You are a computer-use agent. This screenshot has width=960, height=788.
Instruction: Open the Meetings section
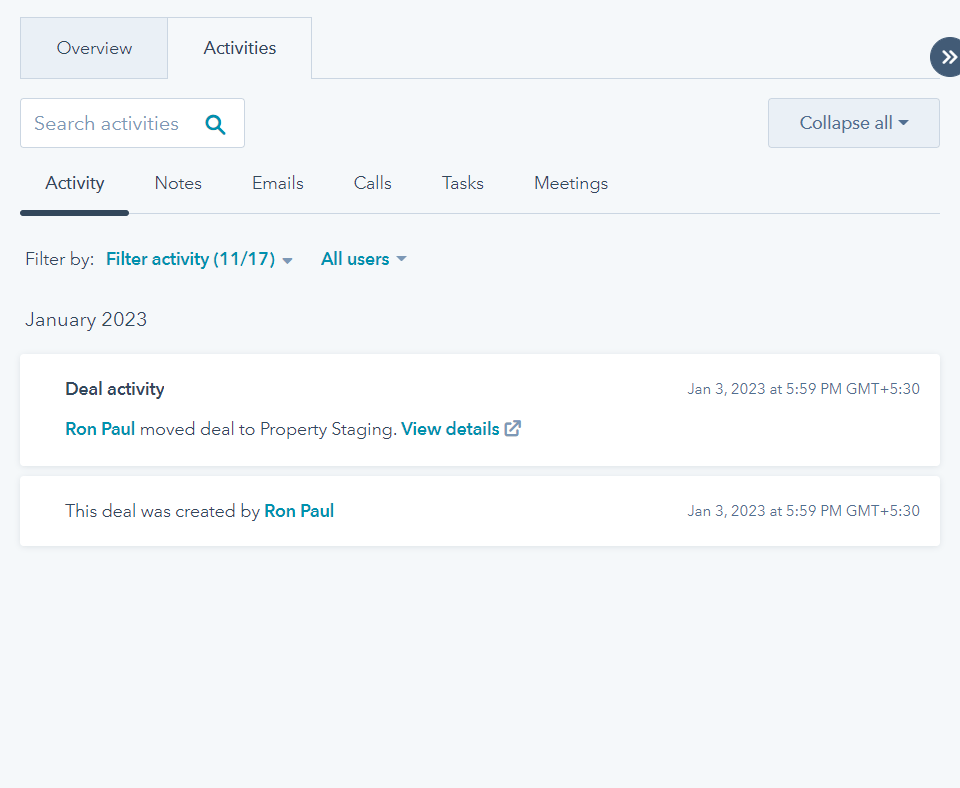coord(571,183)
